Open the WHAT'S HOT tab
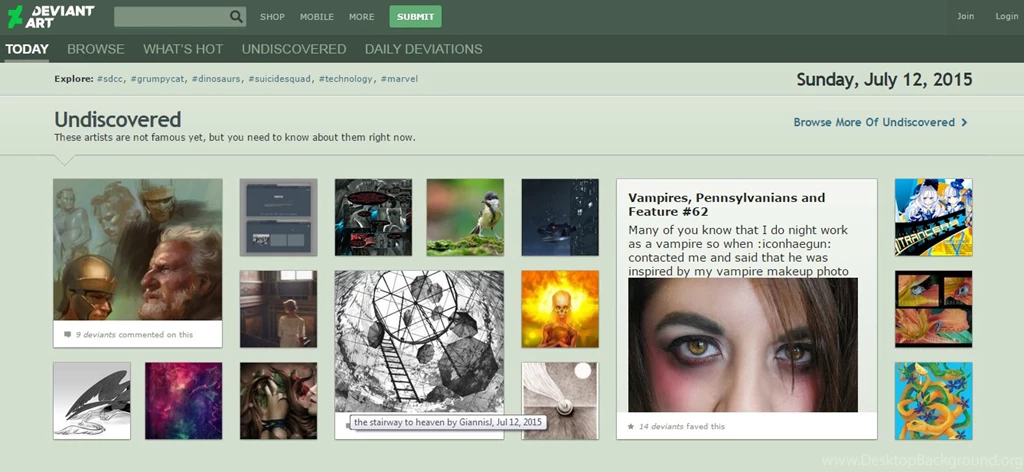The height and width of the screenshot is (472, 1024). click(183, 49)
